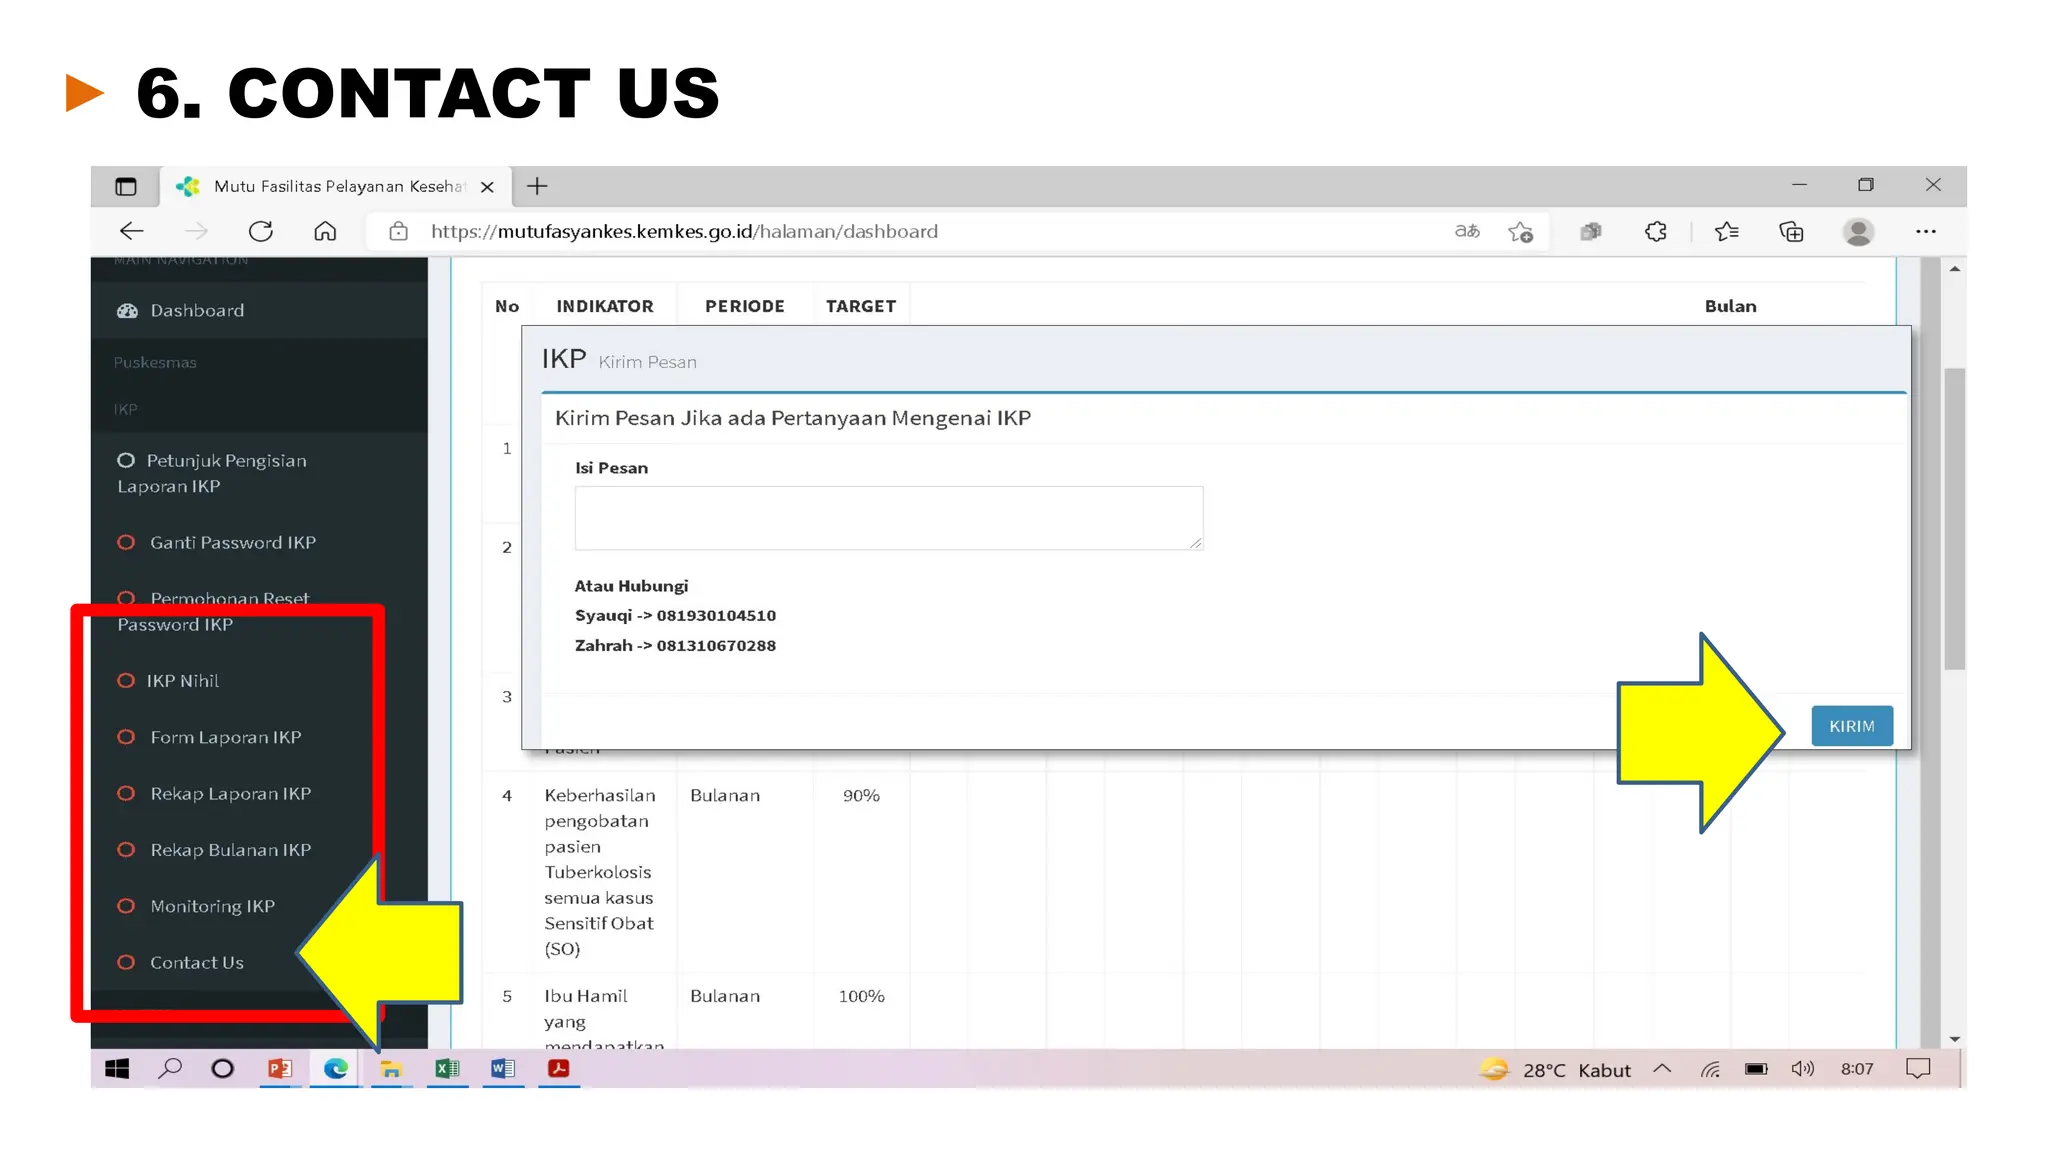This screenshot has width=2048, height=1152.
Task: Go back with the browser arrow
Action: 132,231
